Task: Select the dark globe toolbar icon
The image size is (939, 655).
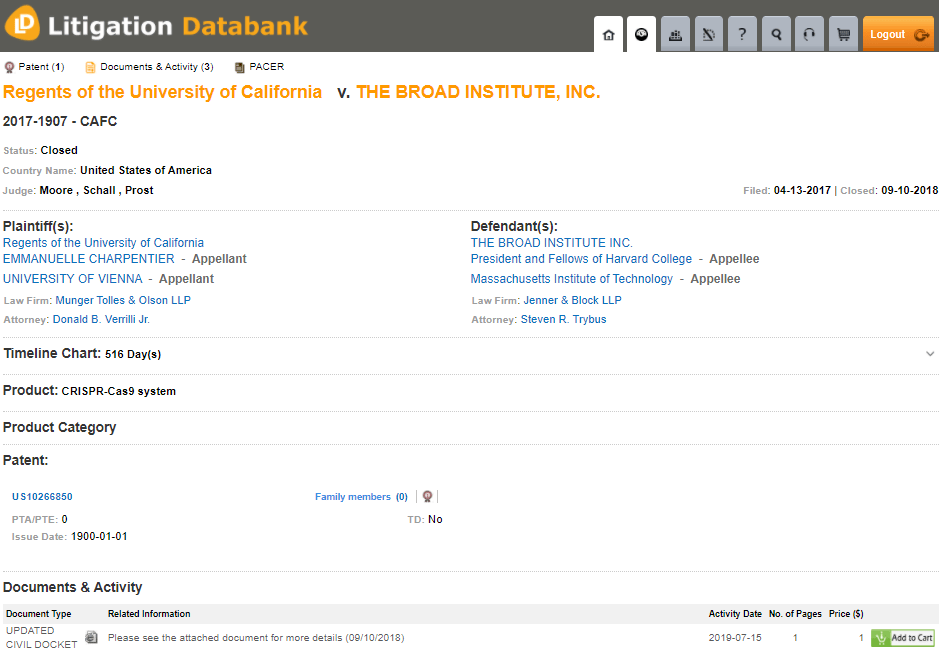Action: click(x=641, y=33)
